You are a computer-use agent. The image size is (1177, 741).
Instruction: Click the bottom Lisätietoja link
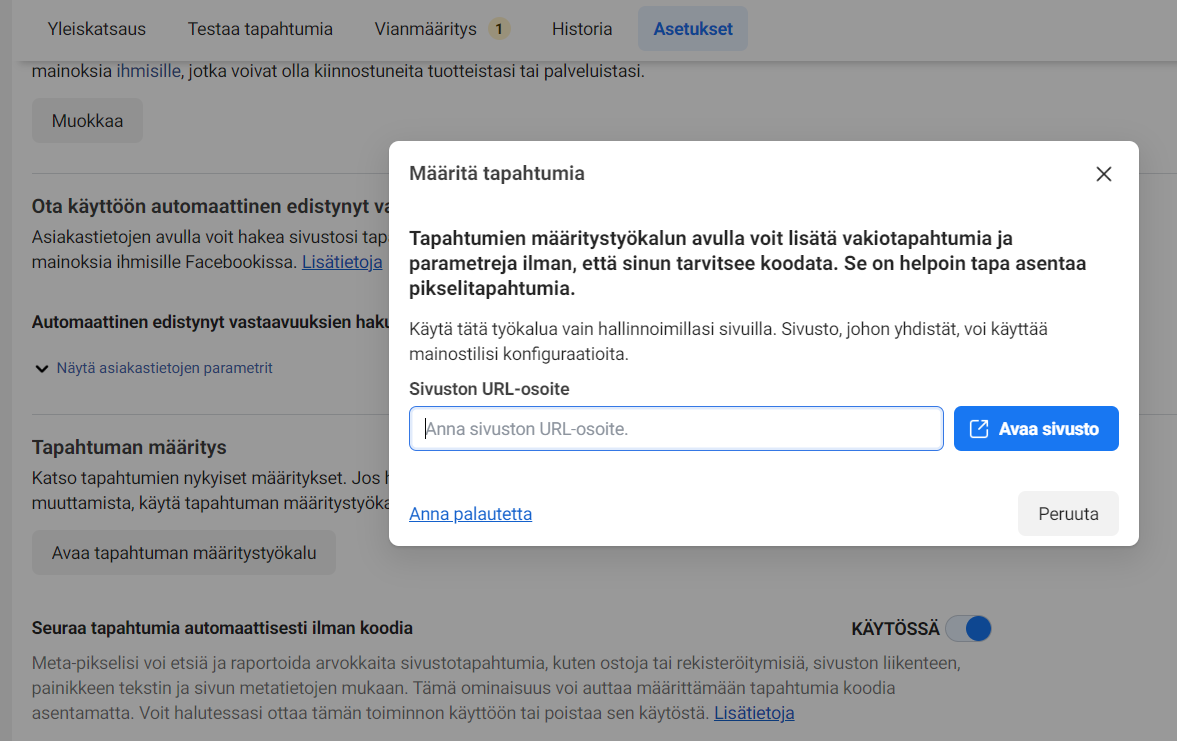coord(753,712)
